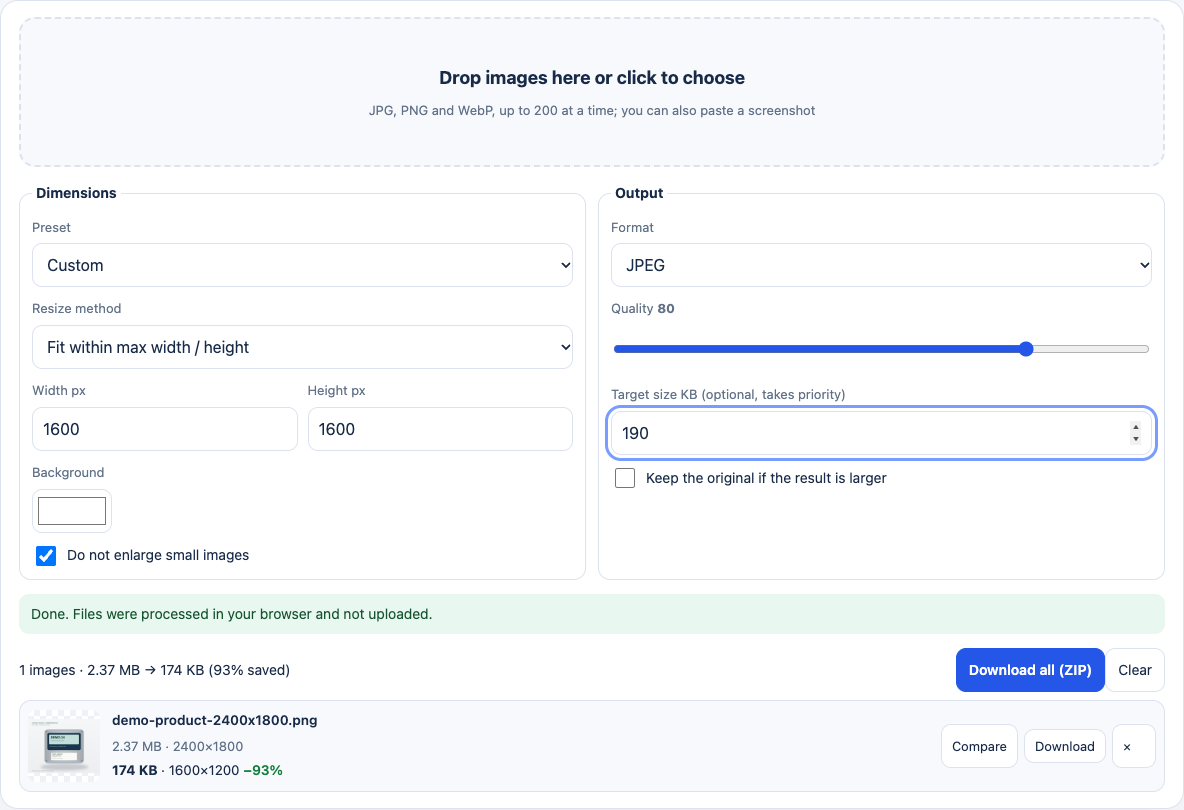
Task: Click the Width px input field
Action: click(165, 430)
